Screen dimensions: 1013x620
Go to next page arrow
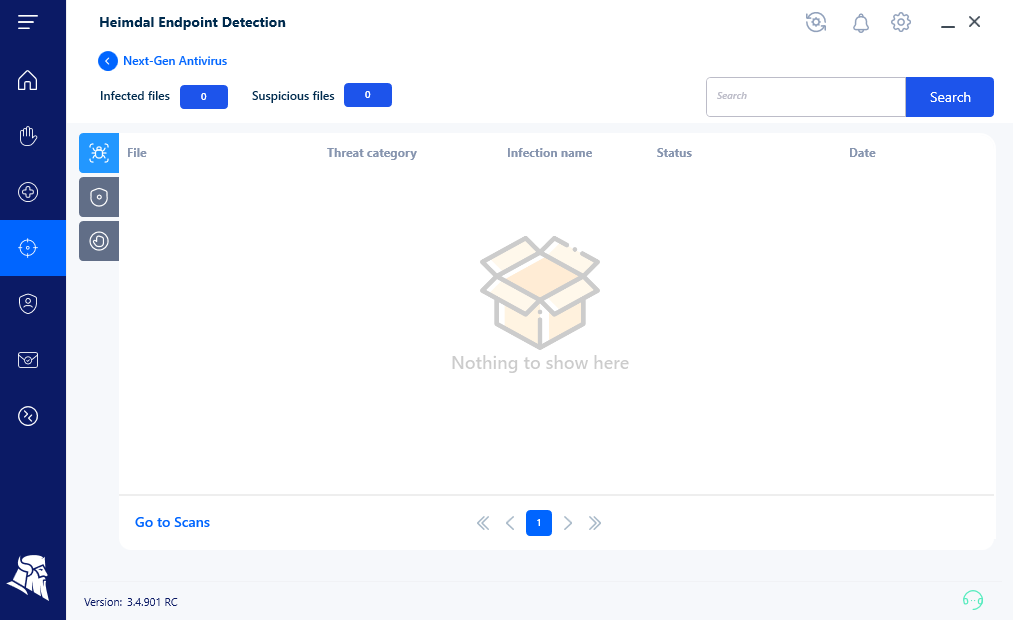568,523
